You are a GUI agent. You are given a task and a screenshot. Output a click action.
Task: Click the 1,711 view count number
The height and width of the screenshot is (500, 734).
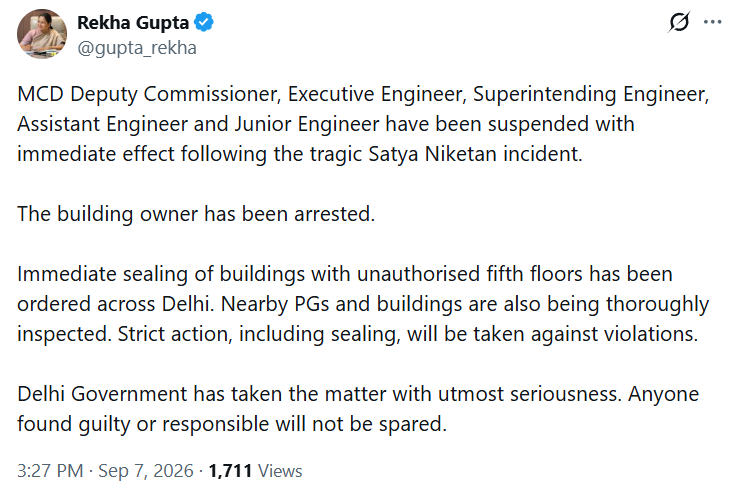pos(230,471)
